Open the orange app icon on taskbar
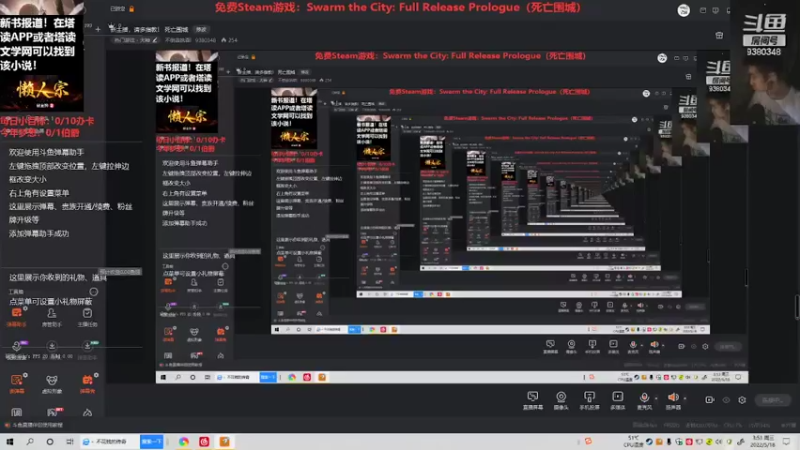 tap(224, 442)
